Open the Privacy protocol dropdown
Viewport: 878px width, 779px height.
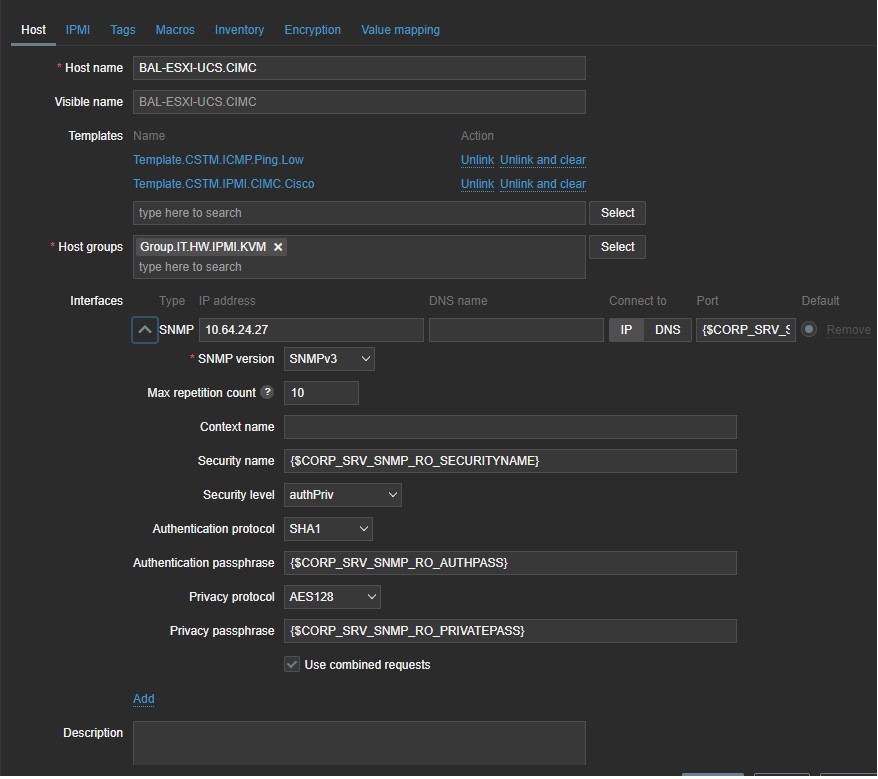coord(332,597)
